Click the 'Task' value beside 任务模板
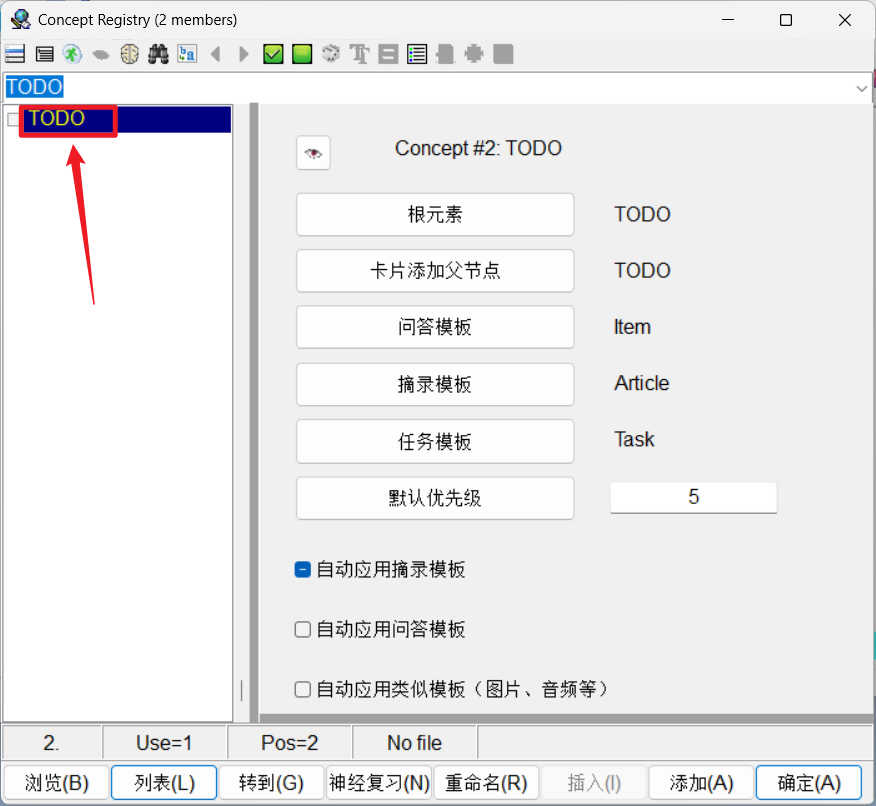This screenshot has height=806, width=876. [x=634, y=440]
